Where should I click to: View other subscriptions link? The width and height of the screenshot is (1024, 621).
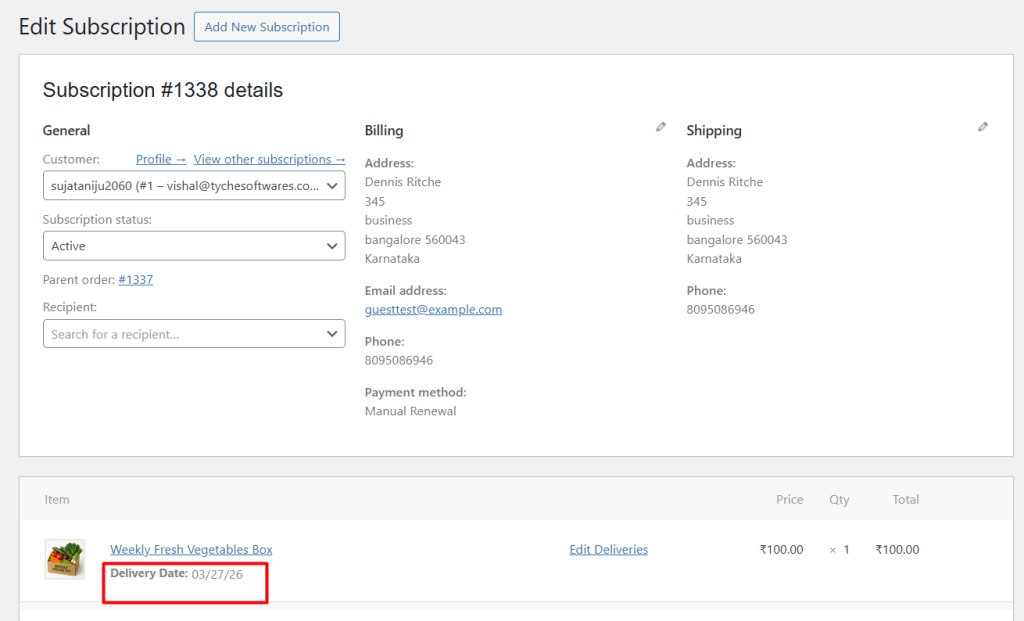point(269,159)
